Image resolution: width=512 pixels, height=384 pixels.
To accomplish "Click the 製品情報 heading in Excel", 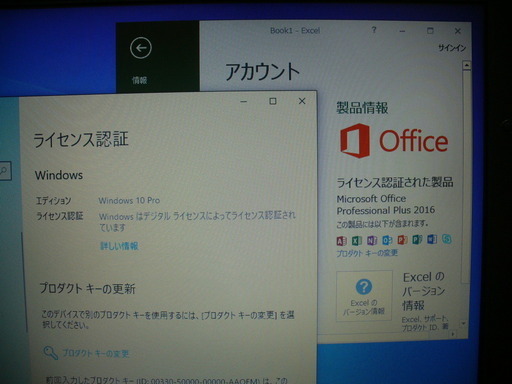I will [362, 108].
